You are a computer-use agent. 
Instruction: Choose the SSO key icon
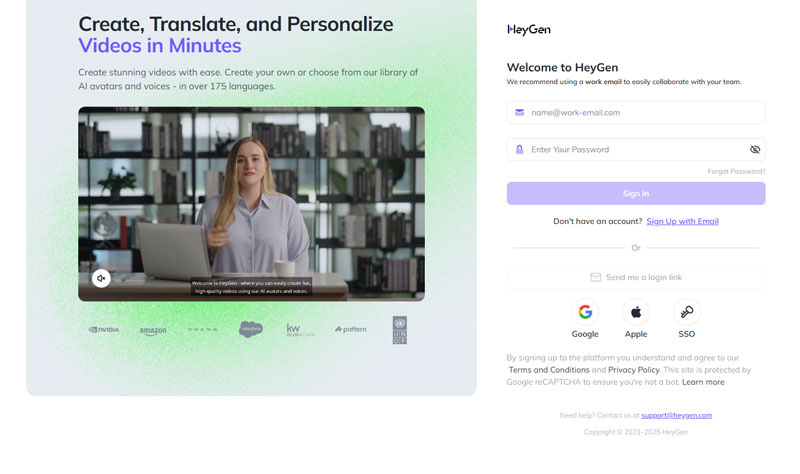687,312
